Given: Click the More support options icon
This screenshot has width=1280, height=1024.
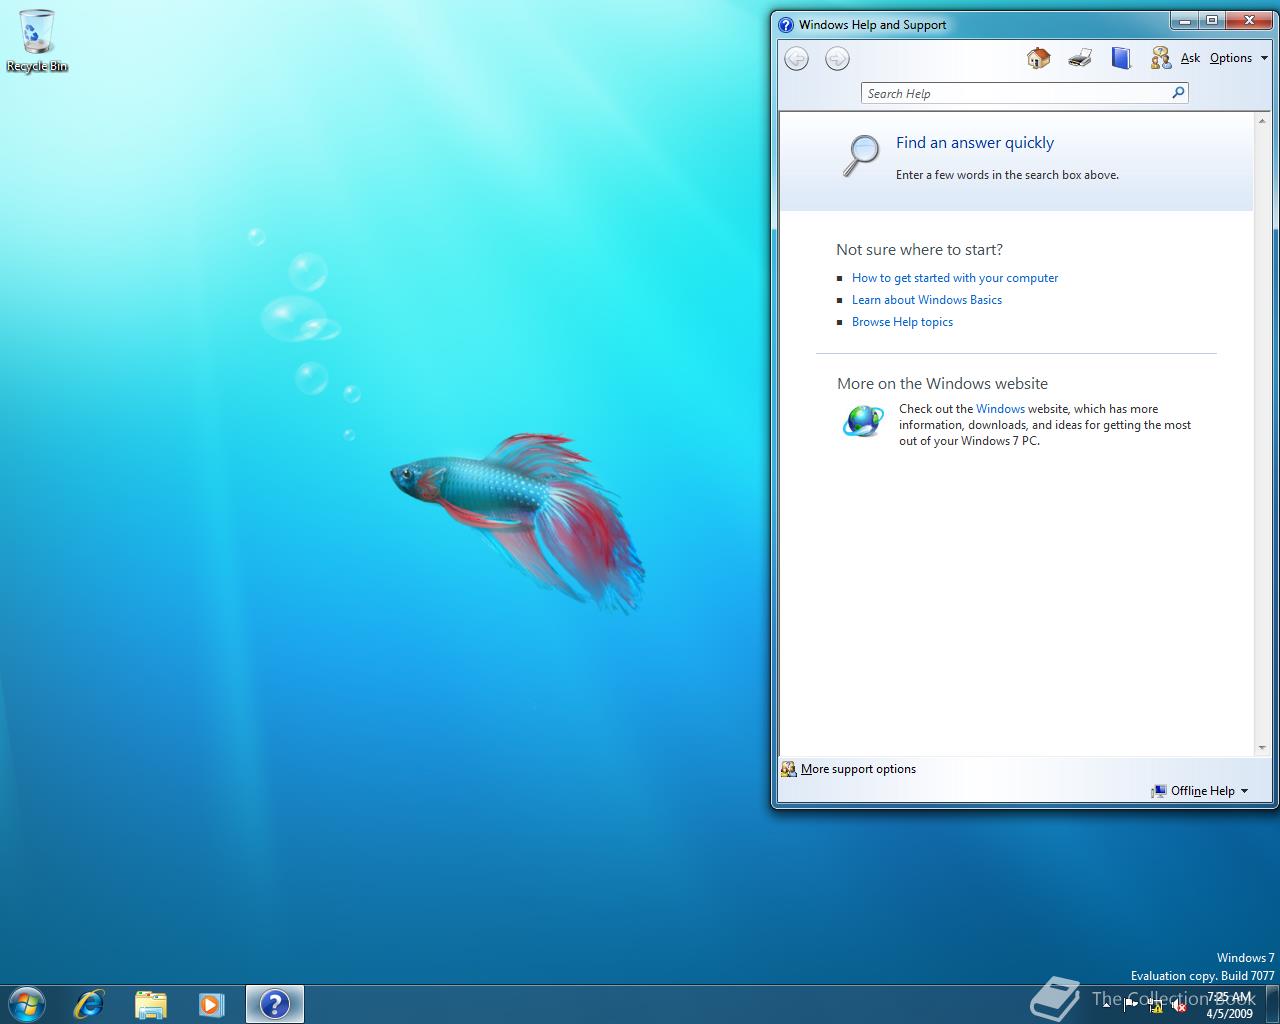Looking at the screenshot, I should [789, 769].
